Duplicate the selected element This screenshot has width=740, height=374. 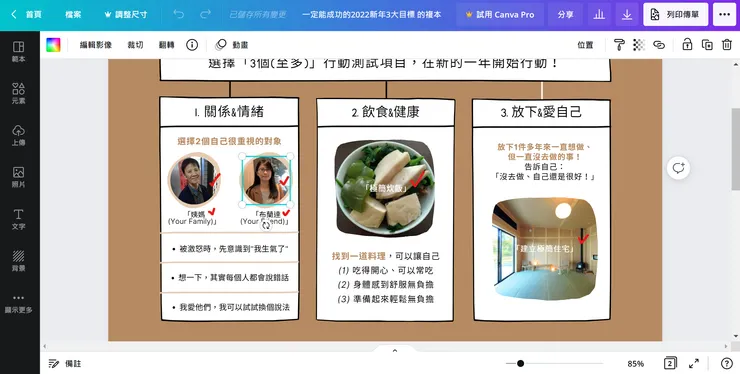click(707, 45)
